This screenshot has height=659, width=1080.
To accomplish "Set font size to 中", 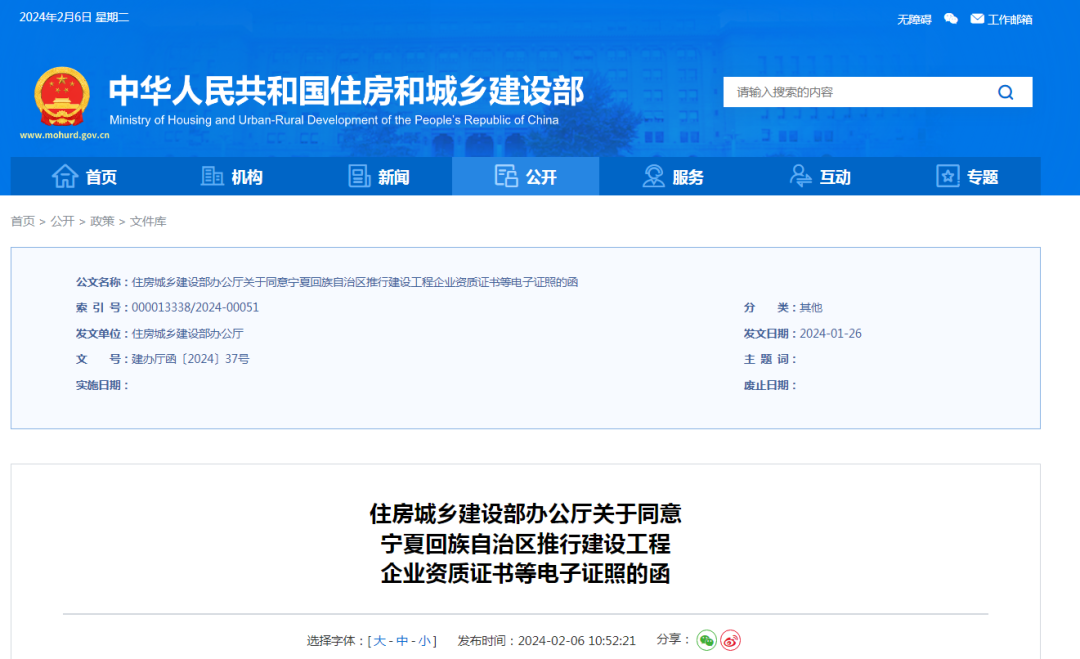I will tap(402, 641).
